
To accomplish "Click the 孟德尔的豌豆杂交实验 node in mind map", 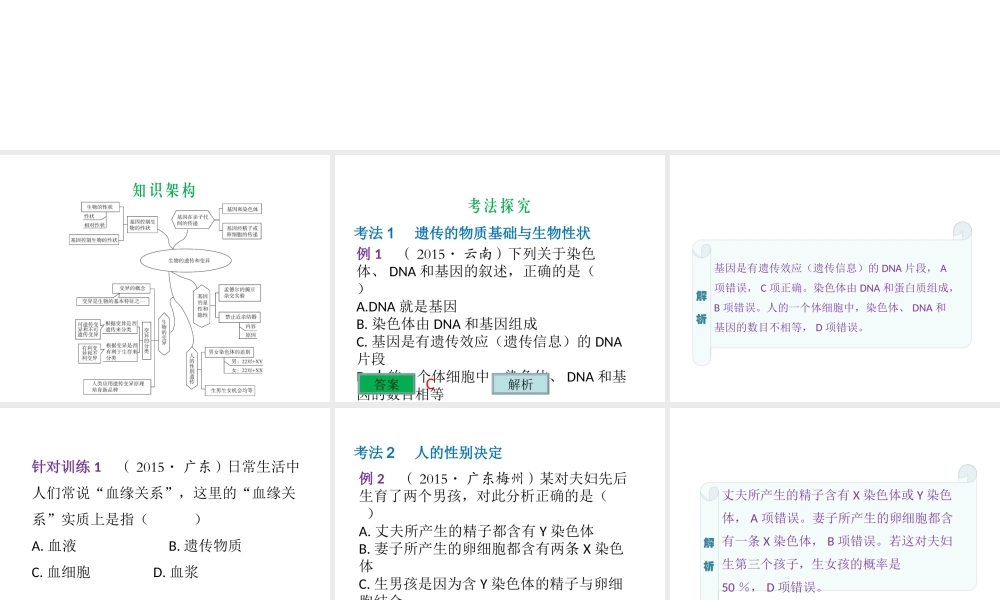I will (x=240, y=293).
